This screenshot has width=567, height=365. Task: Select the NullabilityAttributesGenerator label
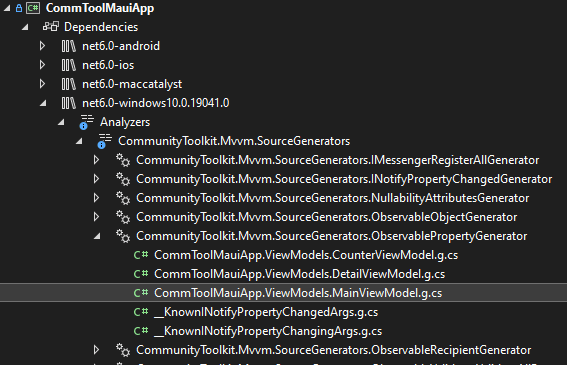[332, 198]
